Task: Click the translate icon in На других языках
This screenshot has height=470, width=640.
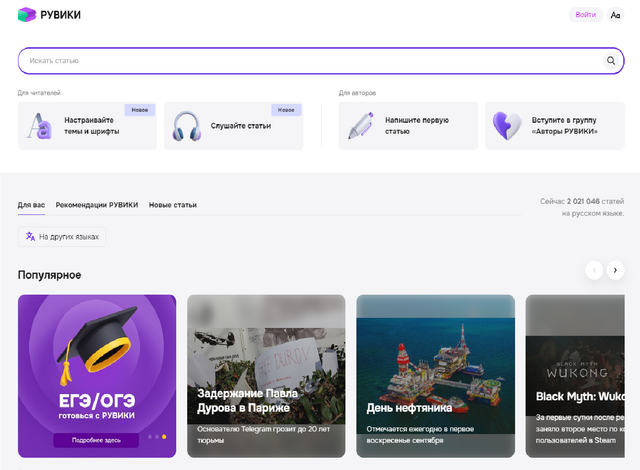Action: click(x=31, y=237)
